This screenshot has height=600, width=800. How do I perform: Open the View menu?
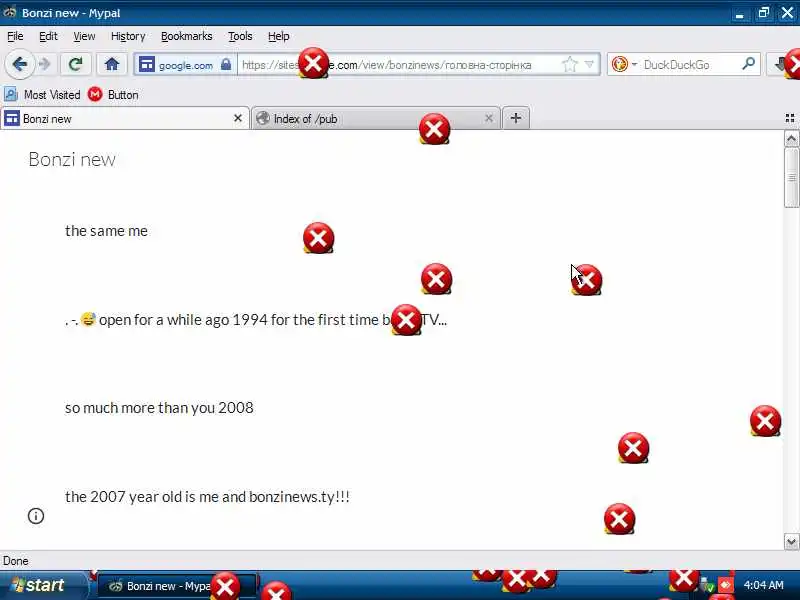tap(84, 36)
